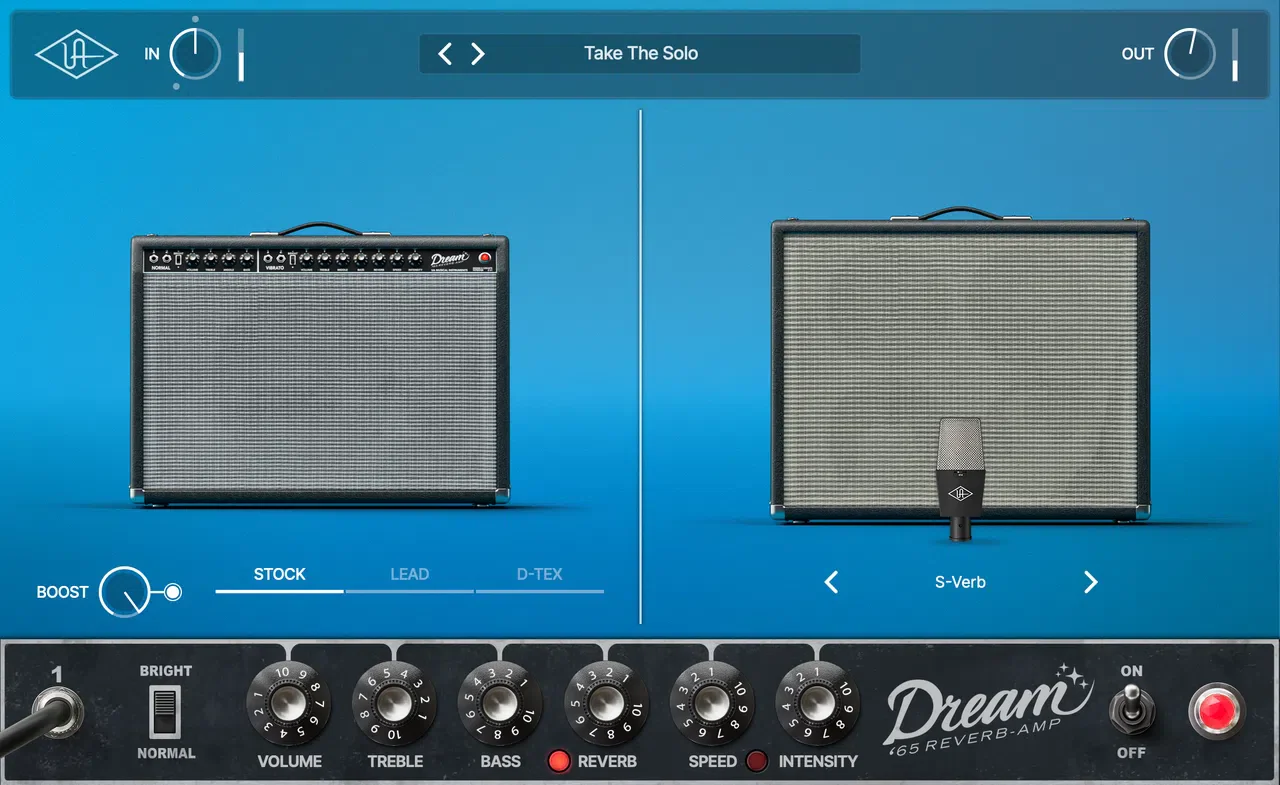Adjust the TREBLE knob

pyautogui.click(x=395, y=706)
